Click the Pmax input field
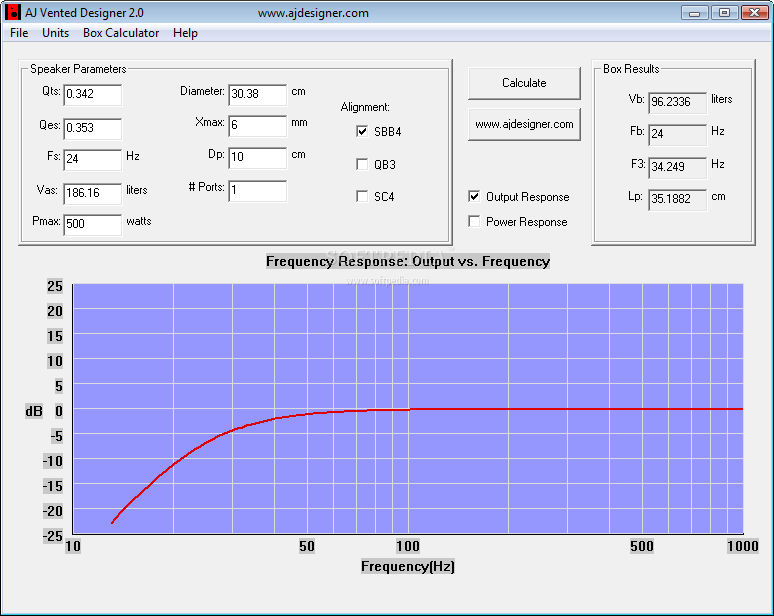Viewport: 774px width, 616px height. [92, 225]
